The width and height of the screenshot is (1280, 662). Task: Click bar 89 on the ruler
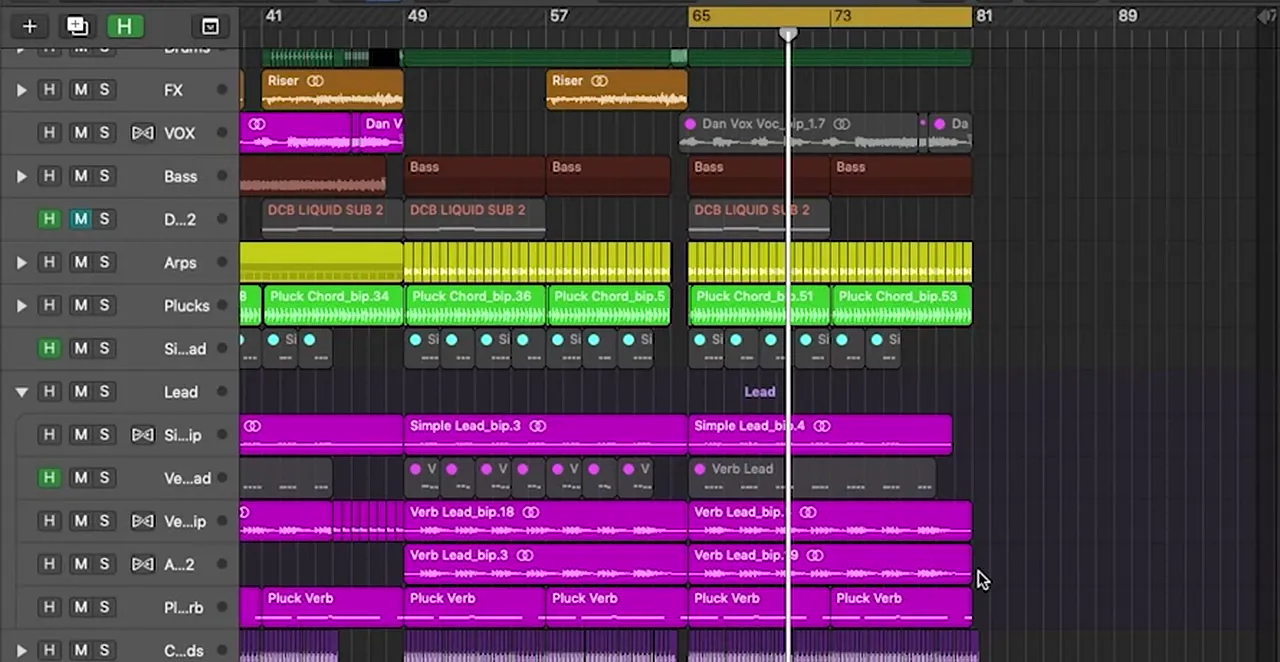point(1128,16)
